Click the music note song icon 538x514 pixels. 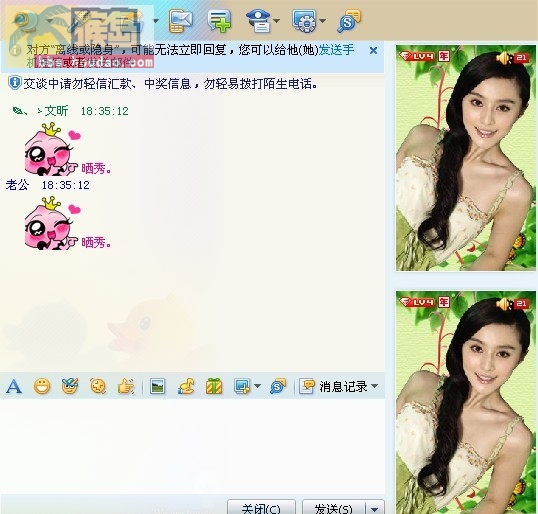pos(186,387)
